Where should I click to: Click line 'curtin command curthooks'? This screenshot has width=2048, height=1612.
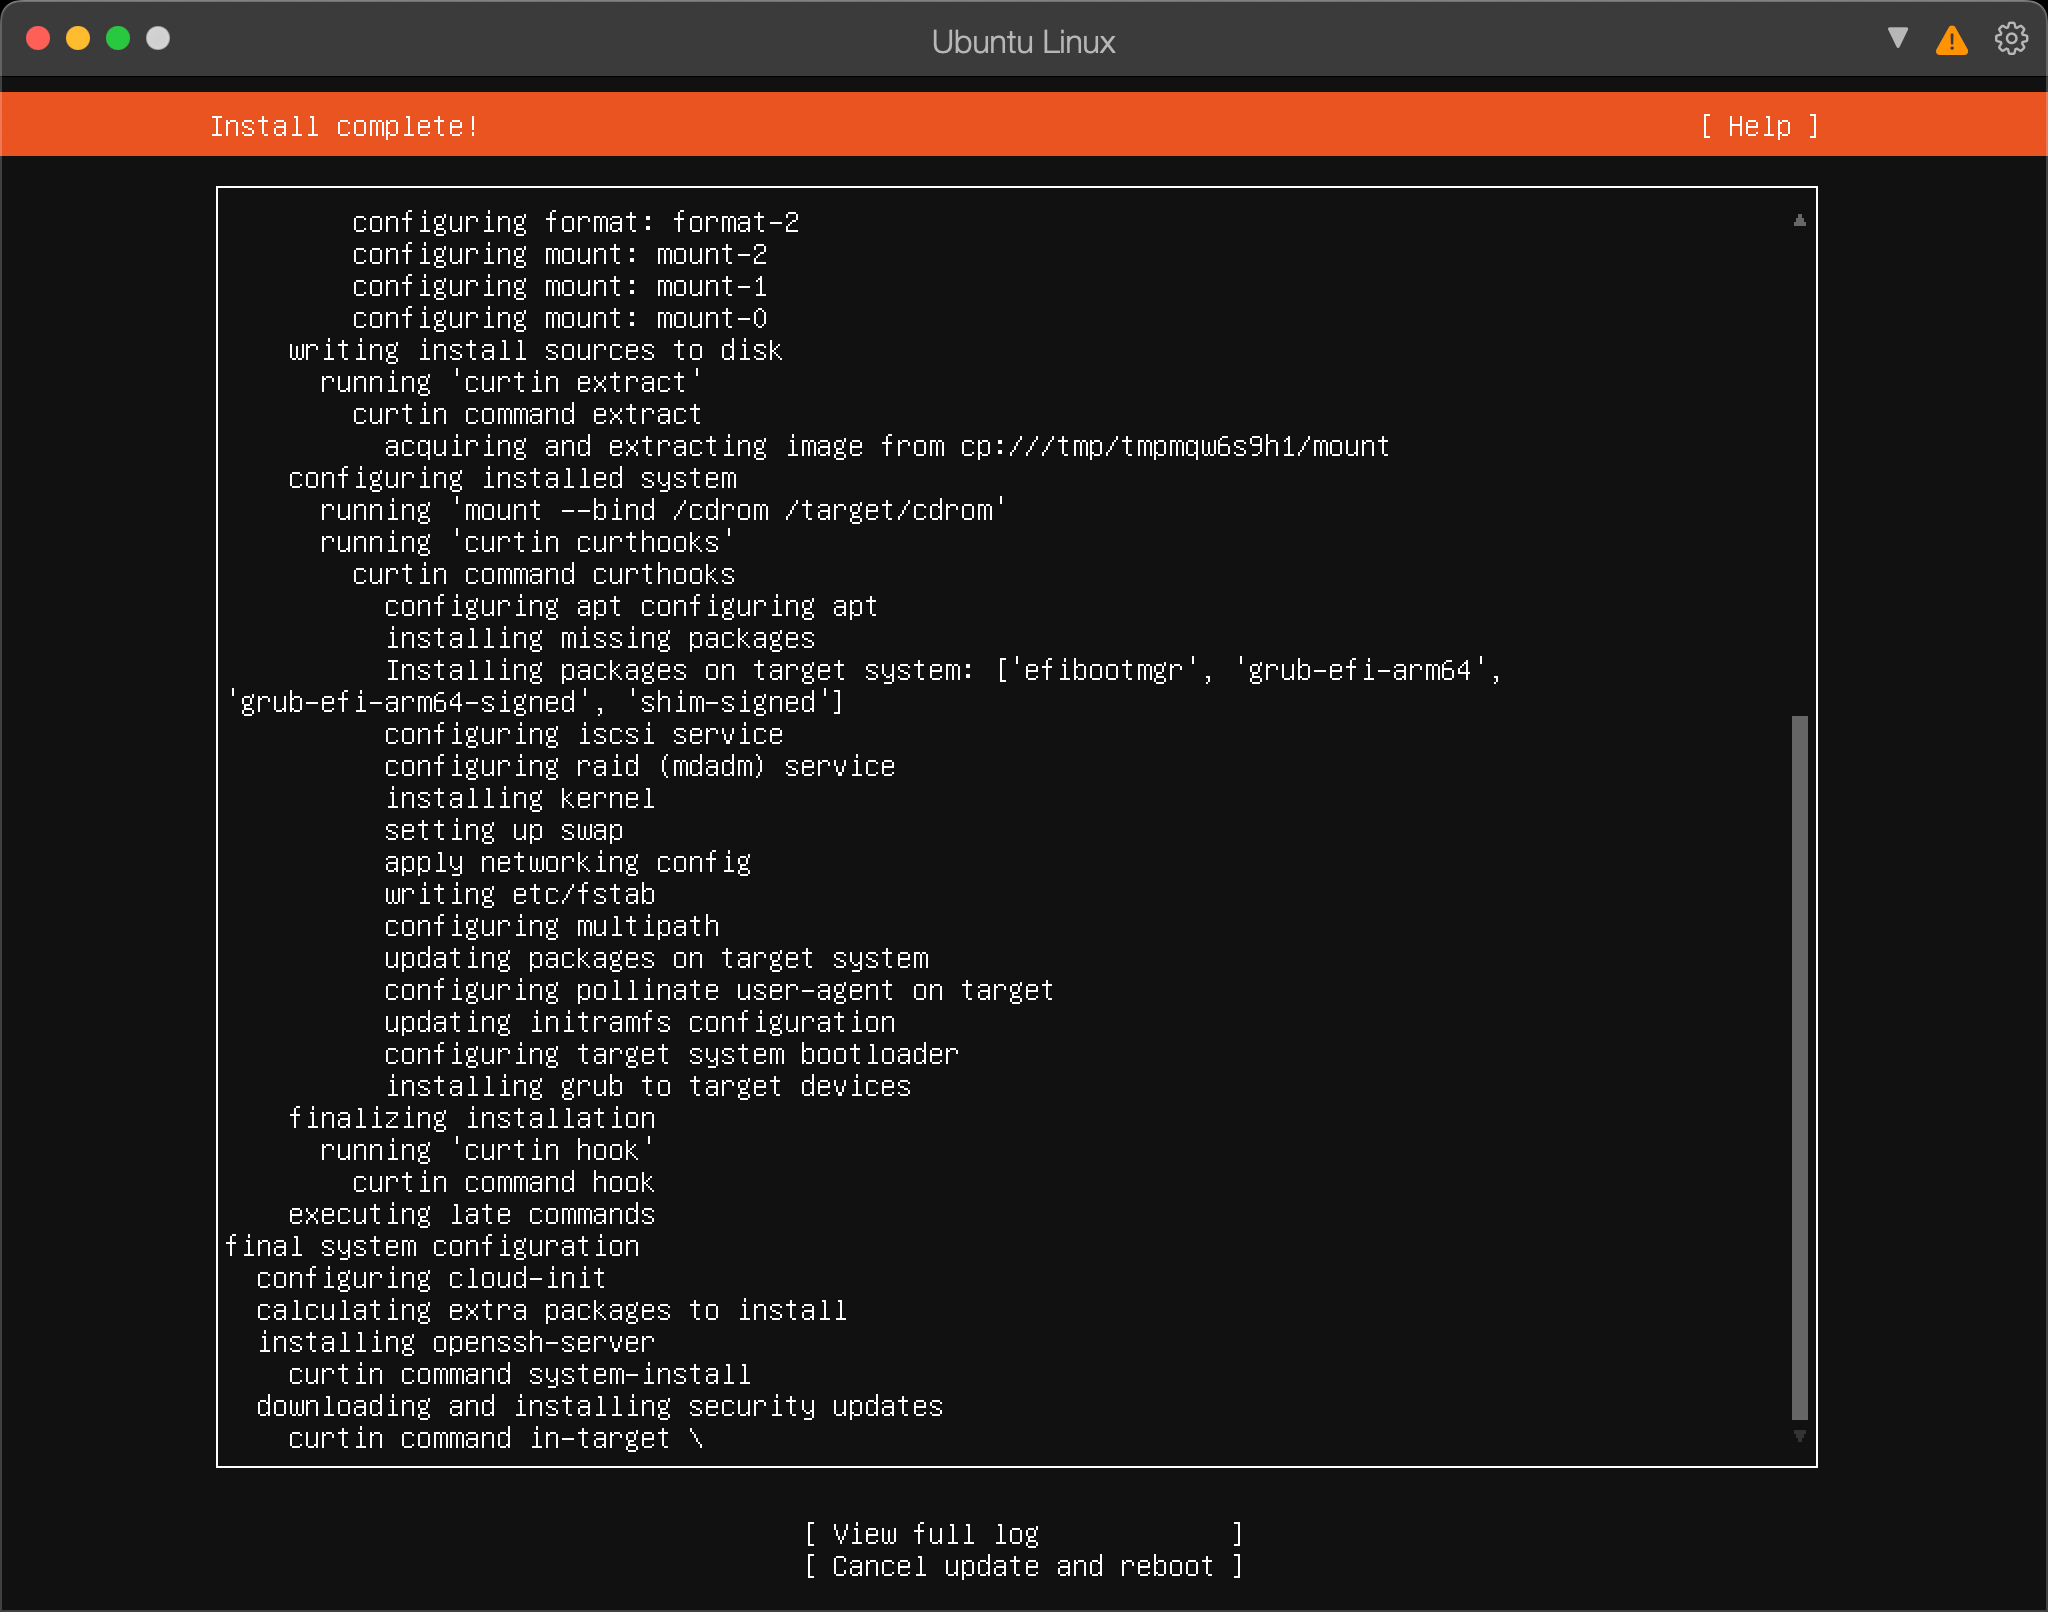pyautogui.click(x=543, y=574)
